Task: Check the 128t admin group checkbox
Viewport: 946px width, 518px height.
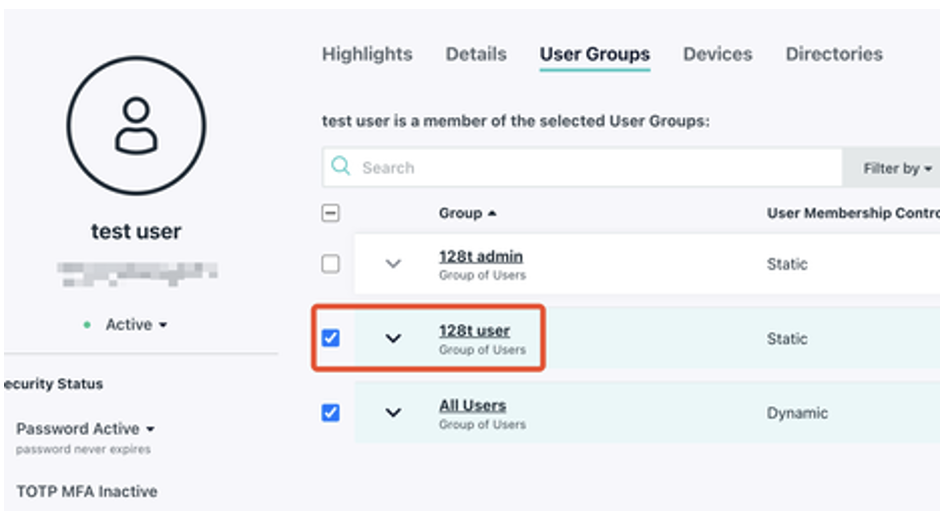Action: coord(331,264)
